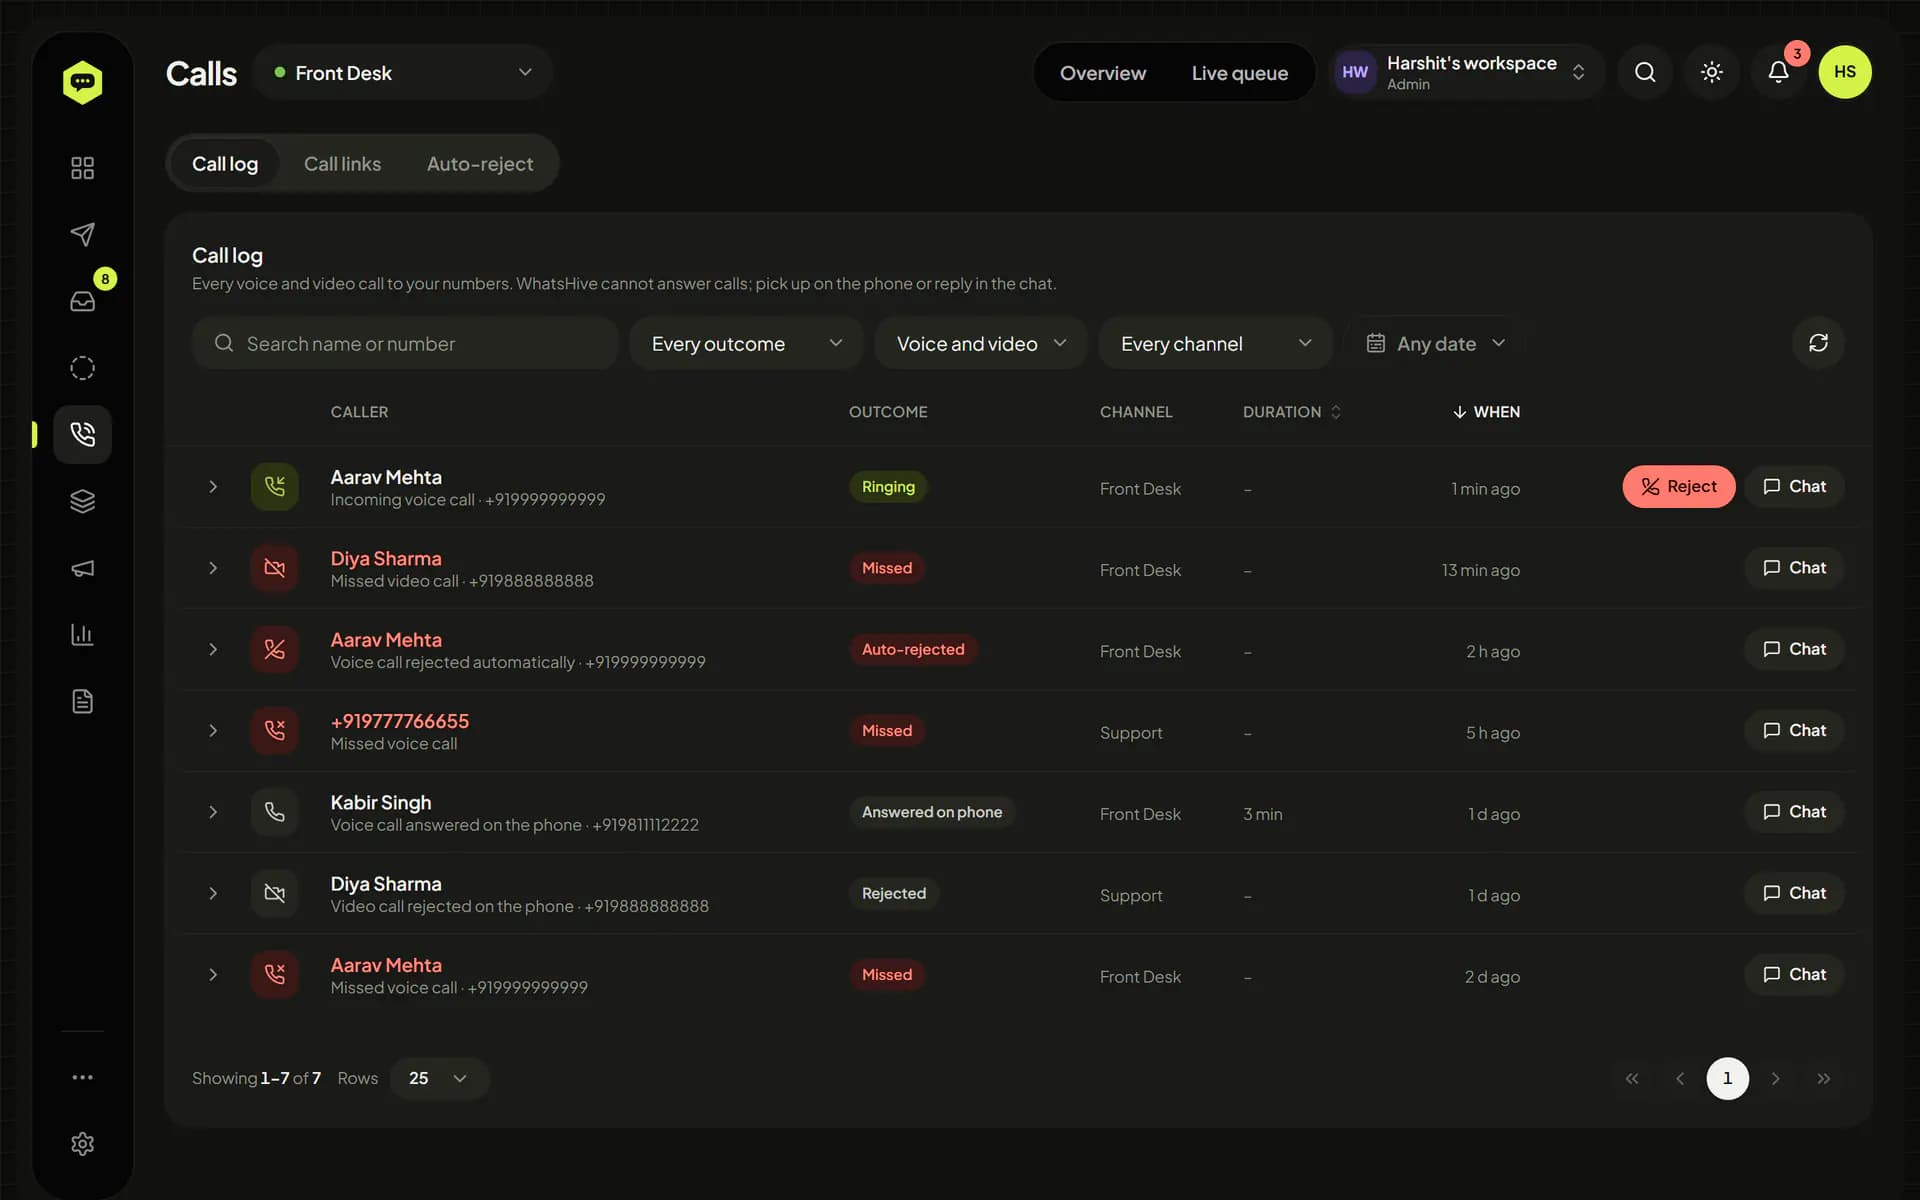The width and height of the screenshot is (1920, 1200).
Task: Open the Every outcome filter
Action: [x=746, y=343]
